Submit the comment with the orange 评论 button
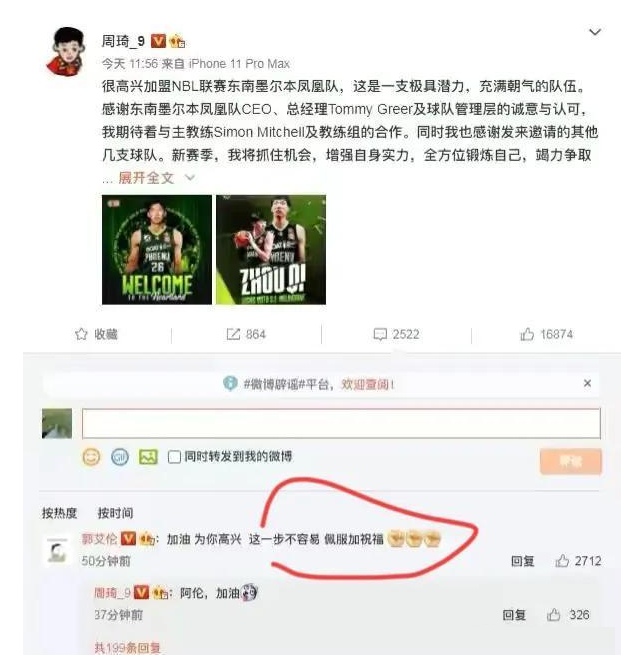This screenshot has height=663, width=643. pyautogui.click(x=571, y=461)
